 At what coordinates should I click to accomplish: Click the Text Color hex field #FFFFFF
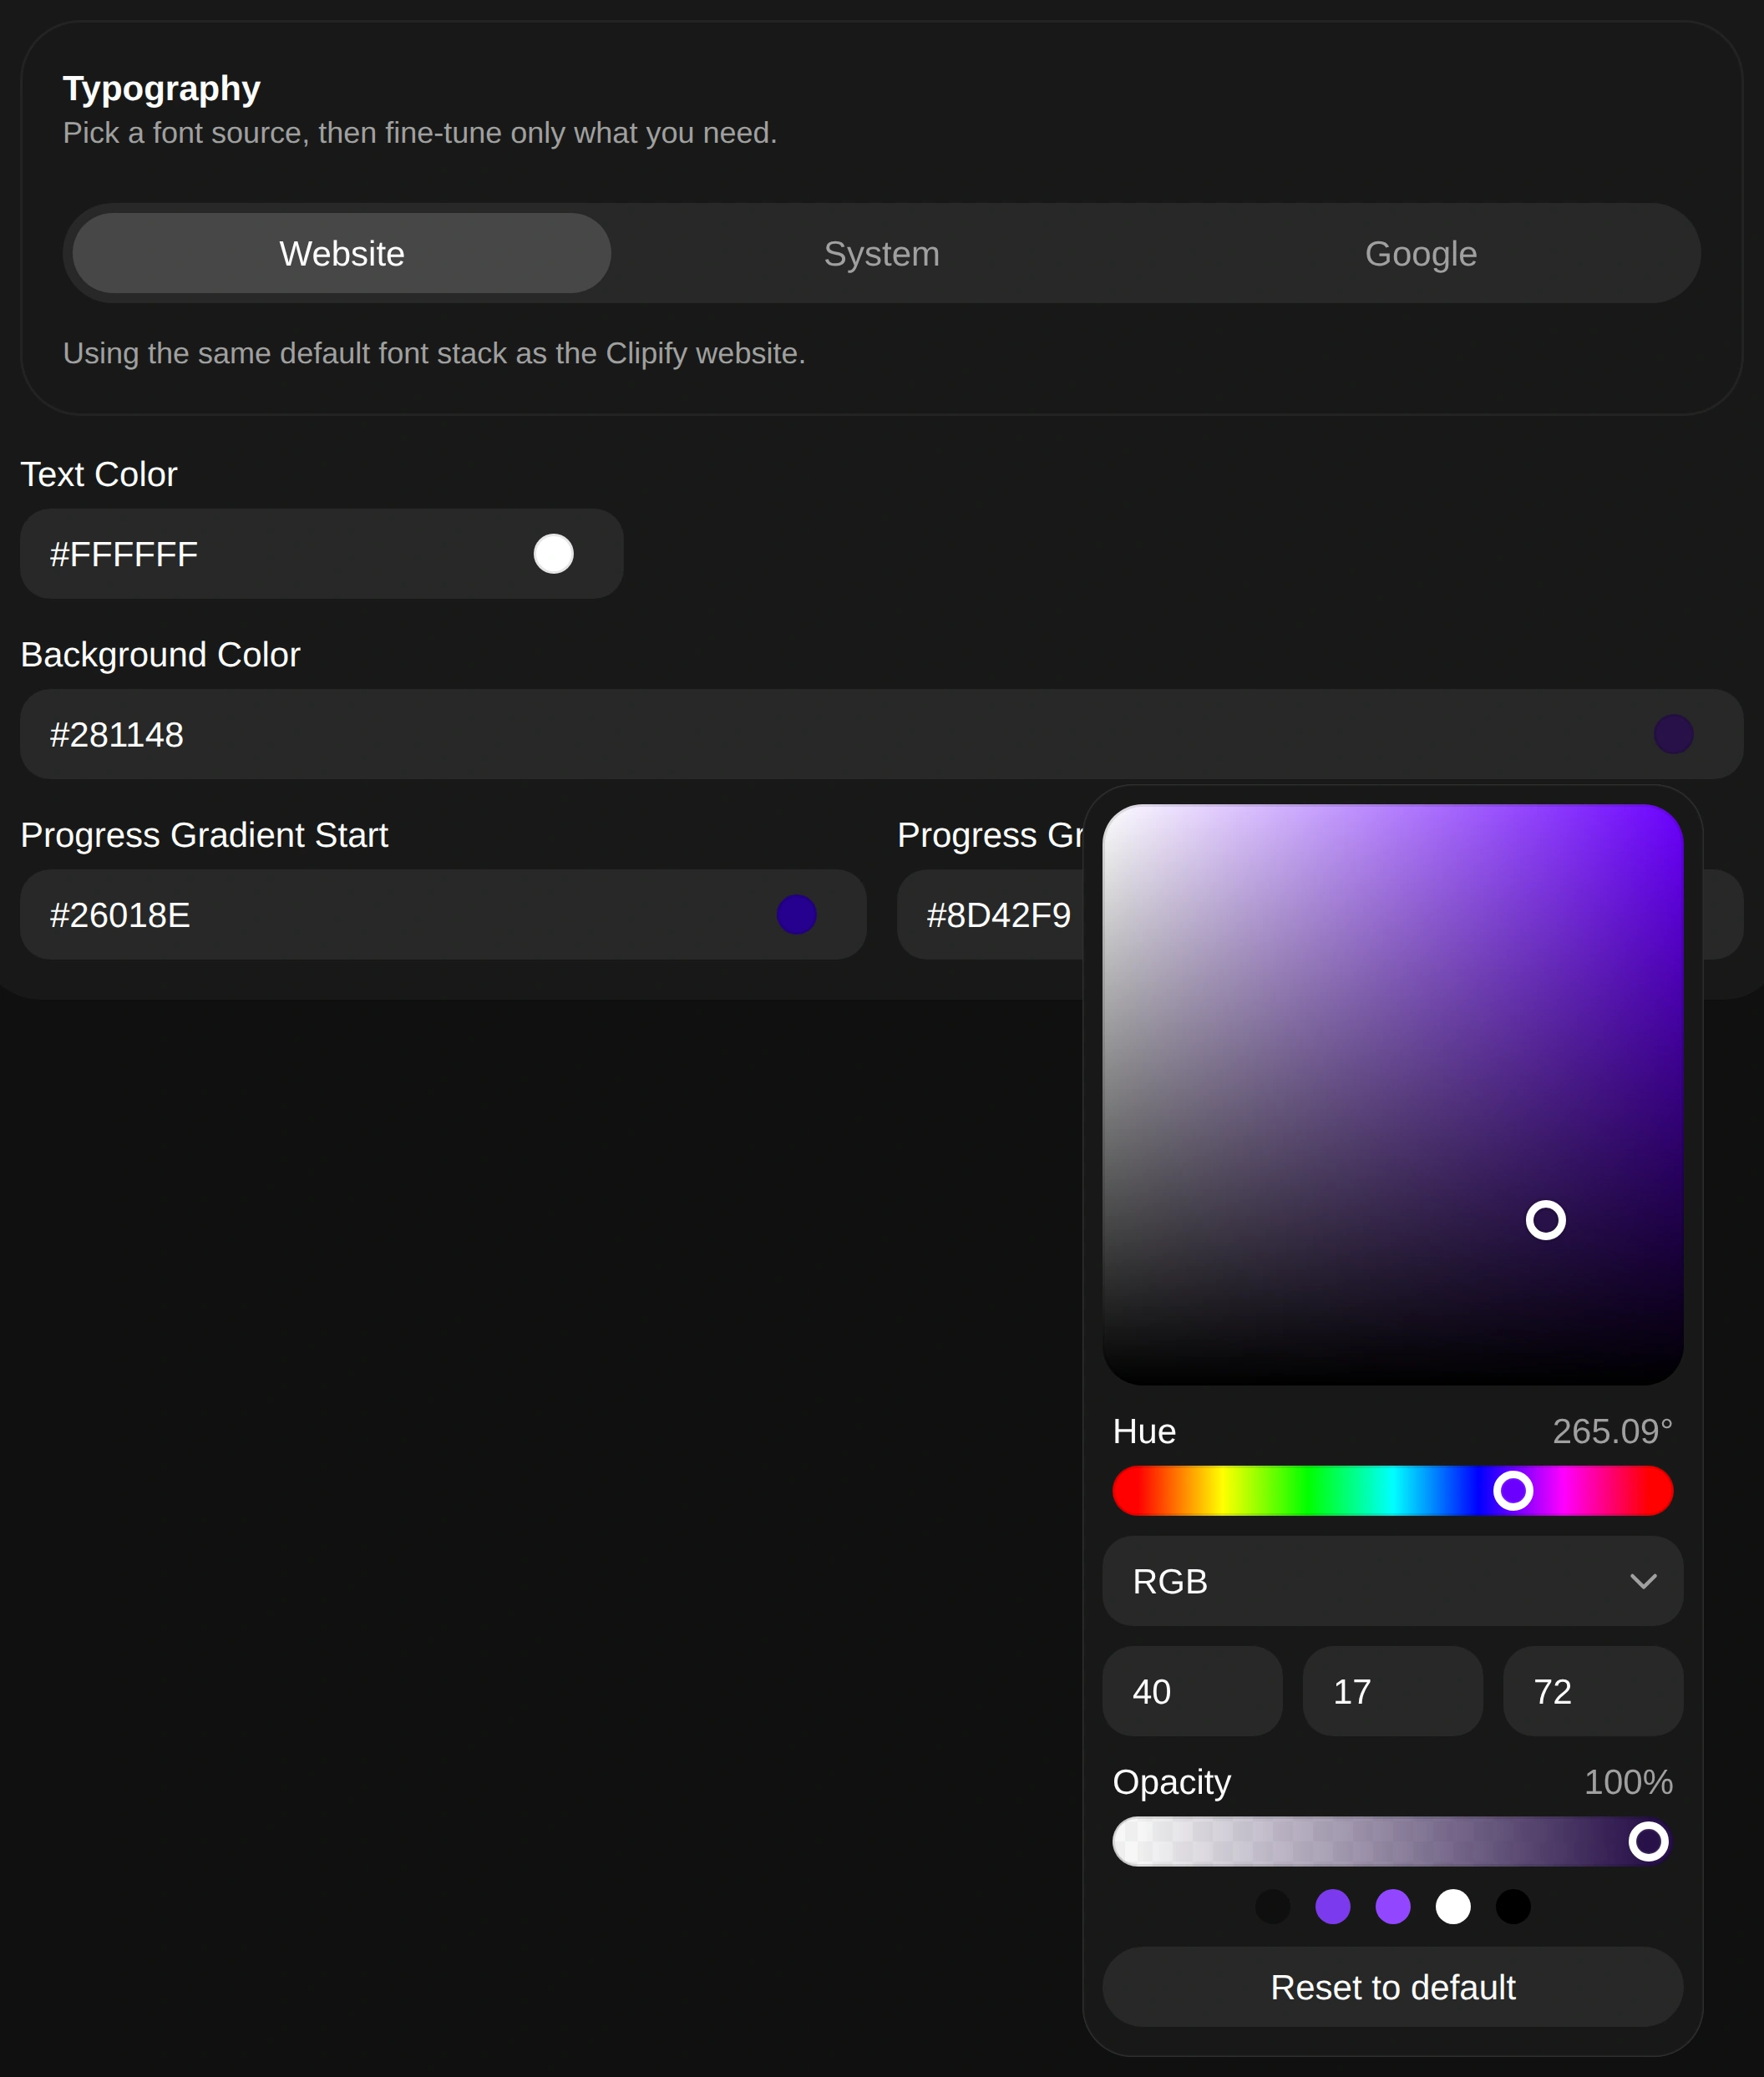coord(322,554)
